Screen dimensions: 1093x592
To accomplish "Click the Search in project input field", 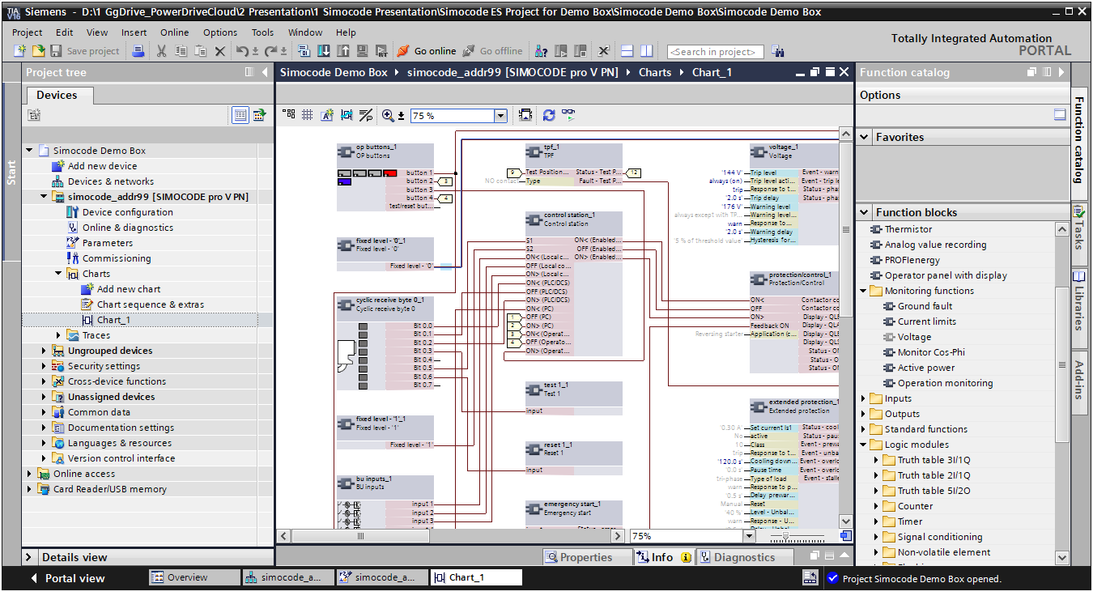I will click(716, 51).
